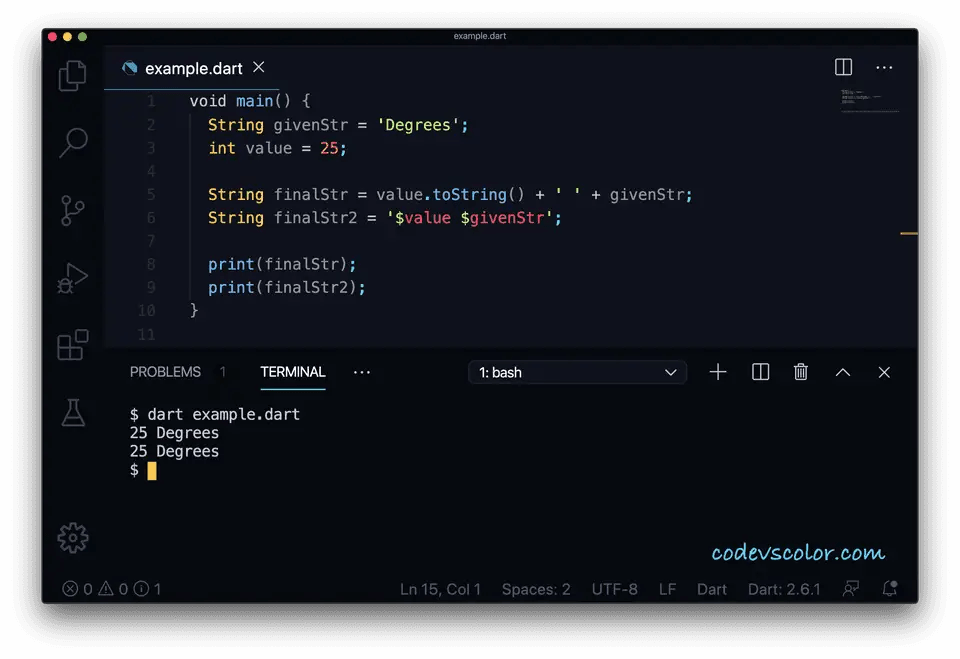Create a new terminal with the plus icon

[718, 372]
